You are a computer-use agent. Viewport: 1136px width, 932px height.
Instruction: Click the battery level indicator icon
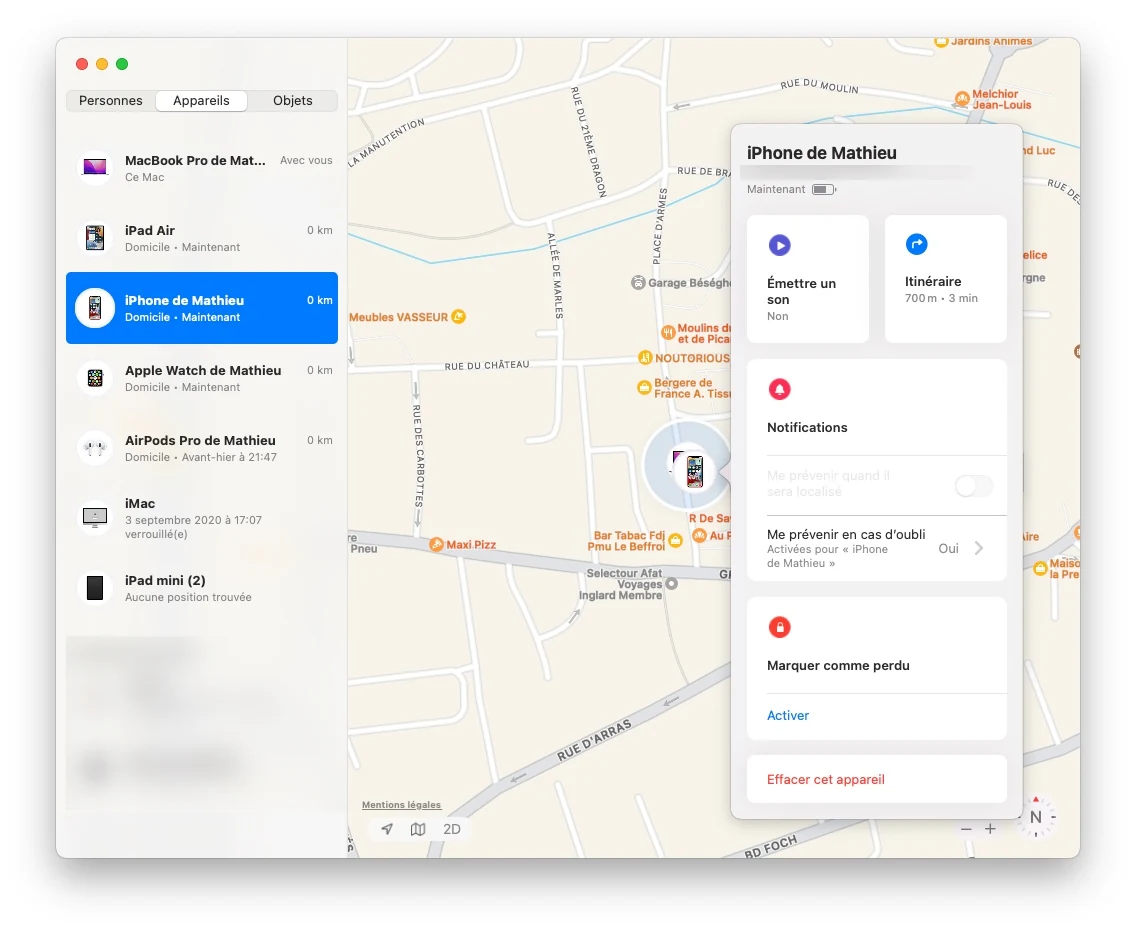pyautogui.click(x=824, y=189)
